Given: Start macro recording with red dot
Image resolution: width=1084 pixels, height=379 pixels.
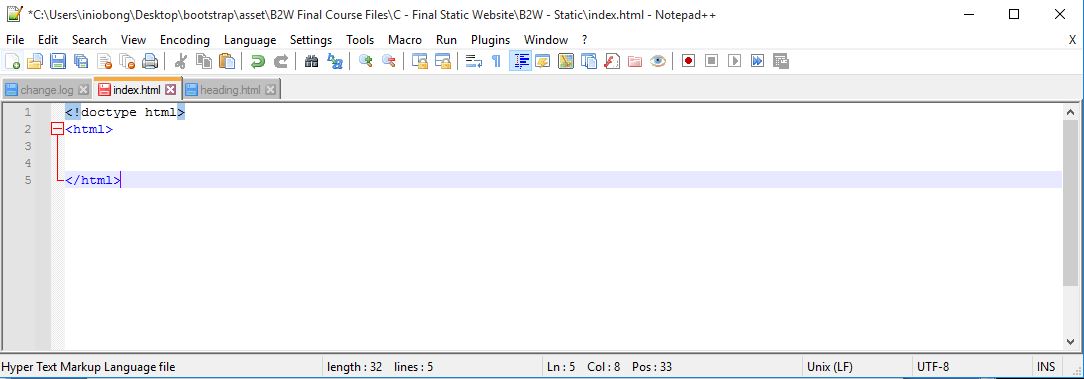Looking at the screenshot, I should (x=688, y=62).
